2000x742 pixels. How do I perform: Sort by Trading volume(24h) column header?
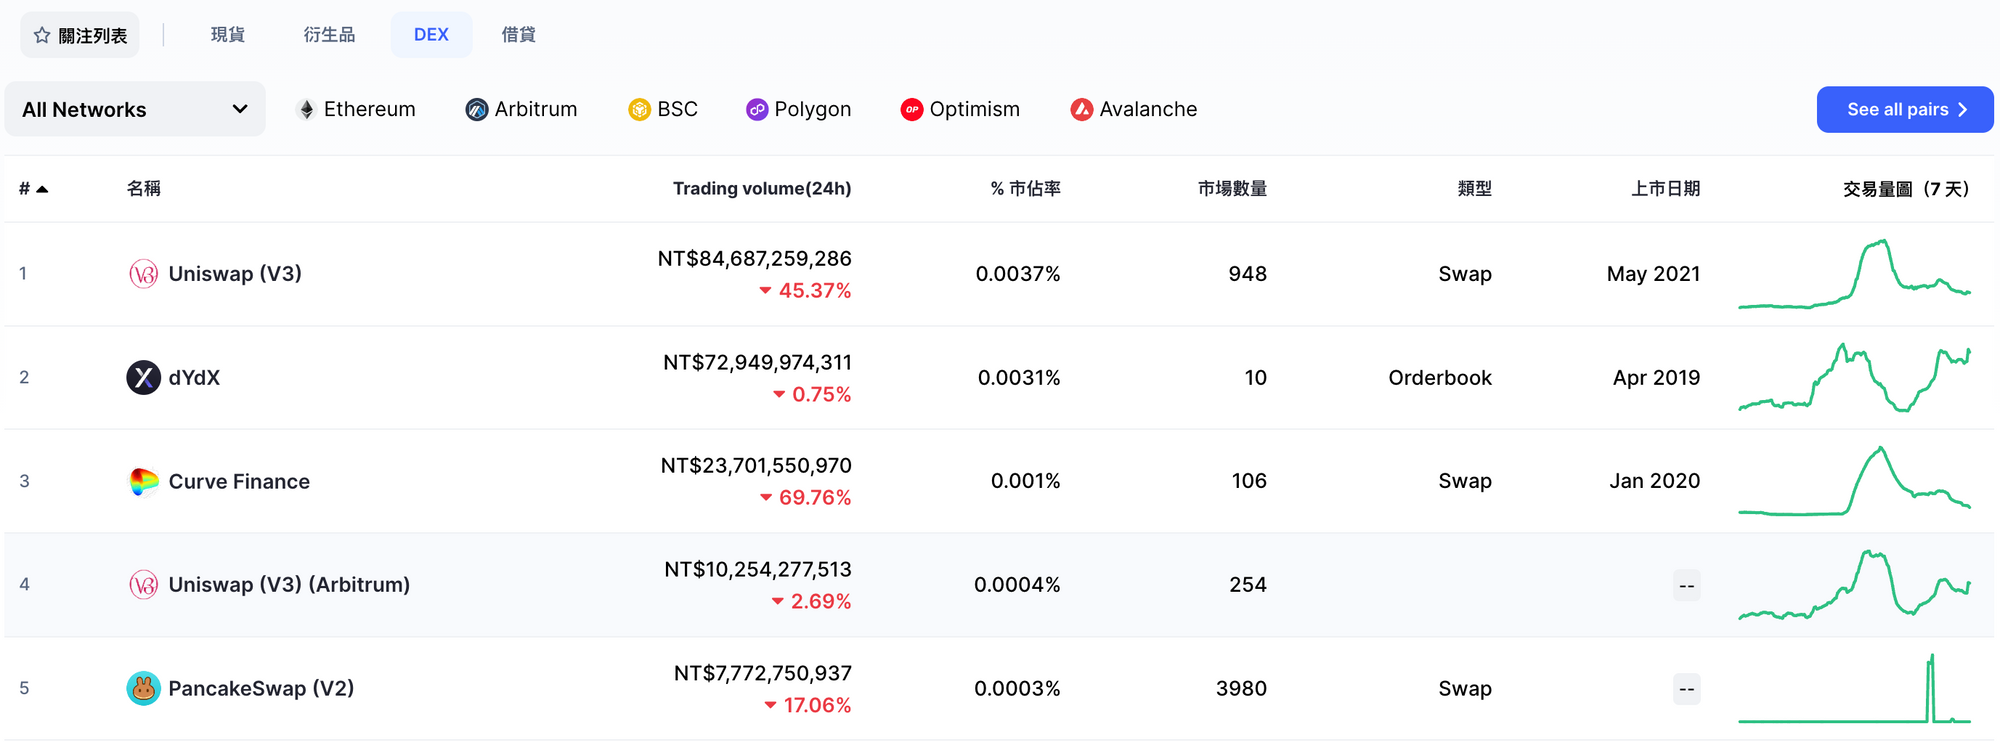[762, 189]
